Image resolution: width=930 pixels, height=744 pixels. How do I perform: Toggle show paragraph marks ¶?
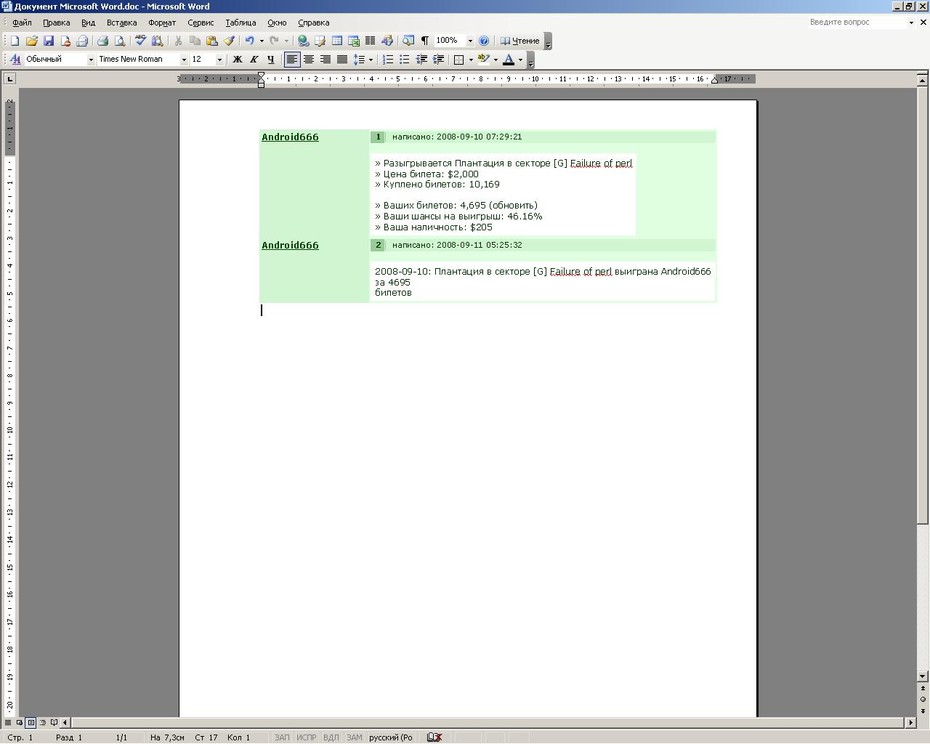[425, 41]
